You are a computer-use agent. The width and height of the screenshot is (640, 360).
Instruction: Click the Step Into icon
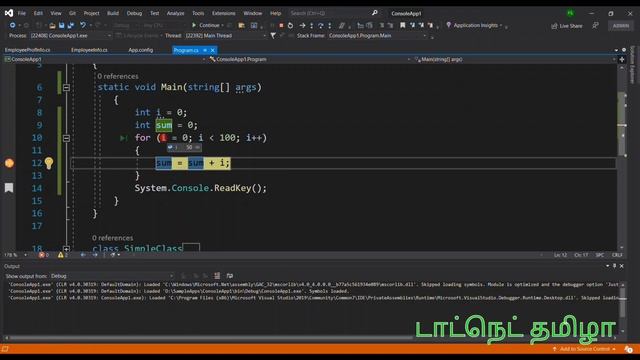312,25
